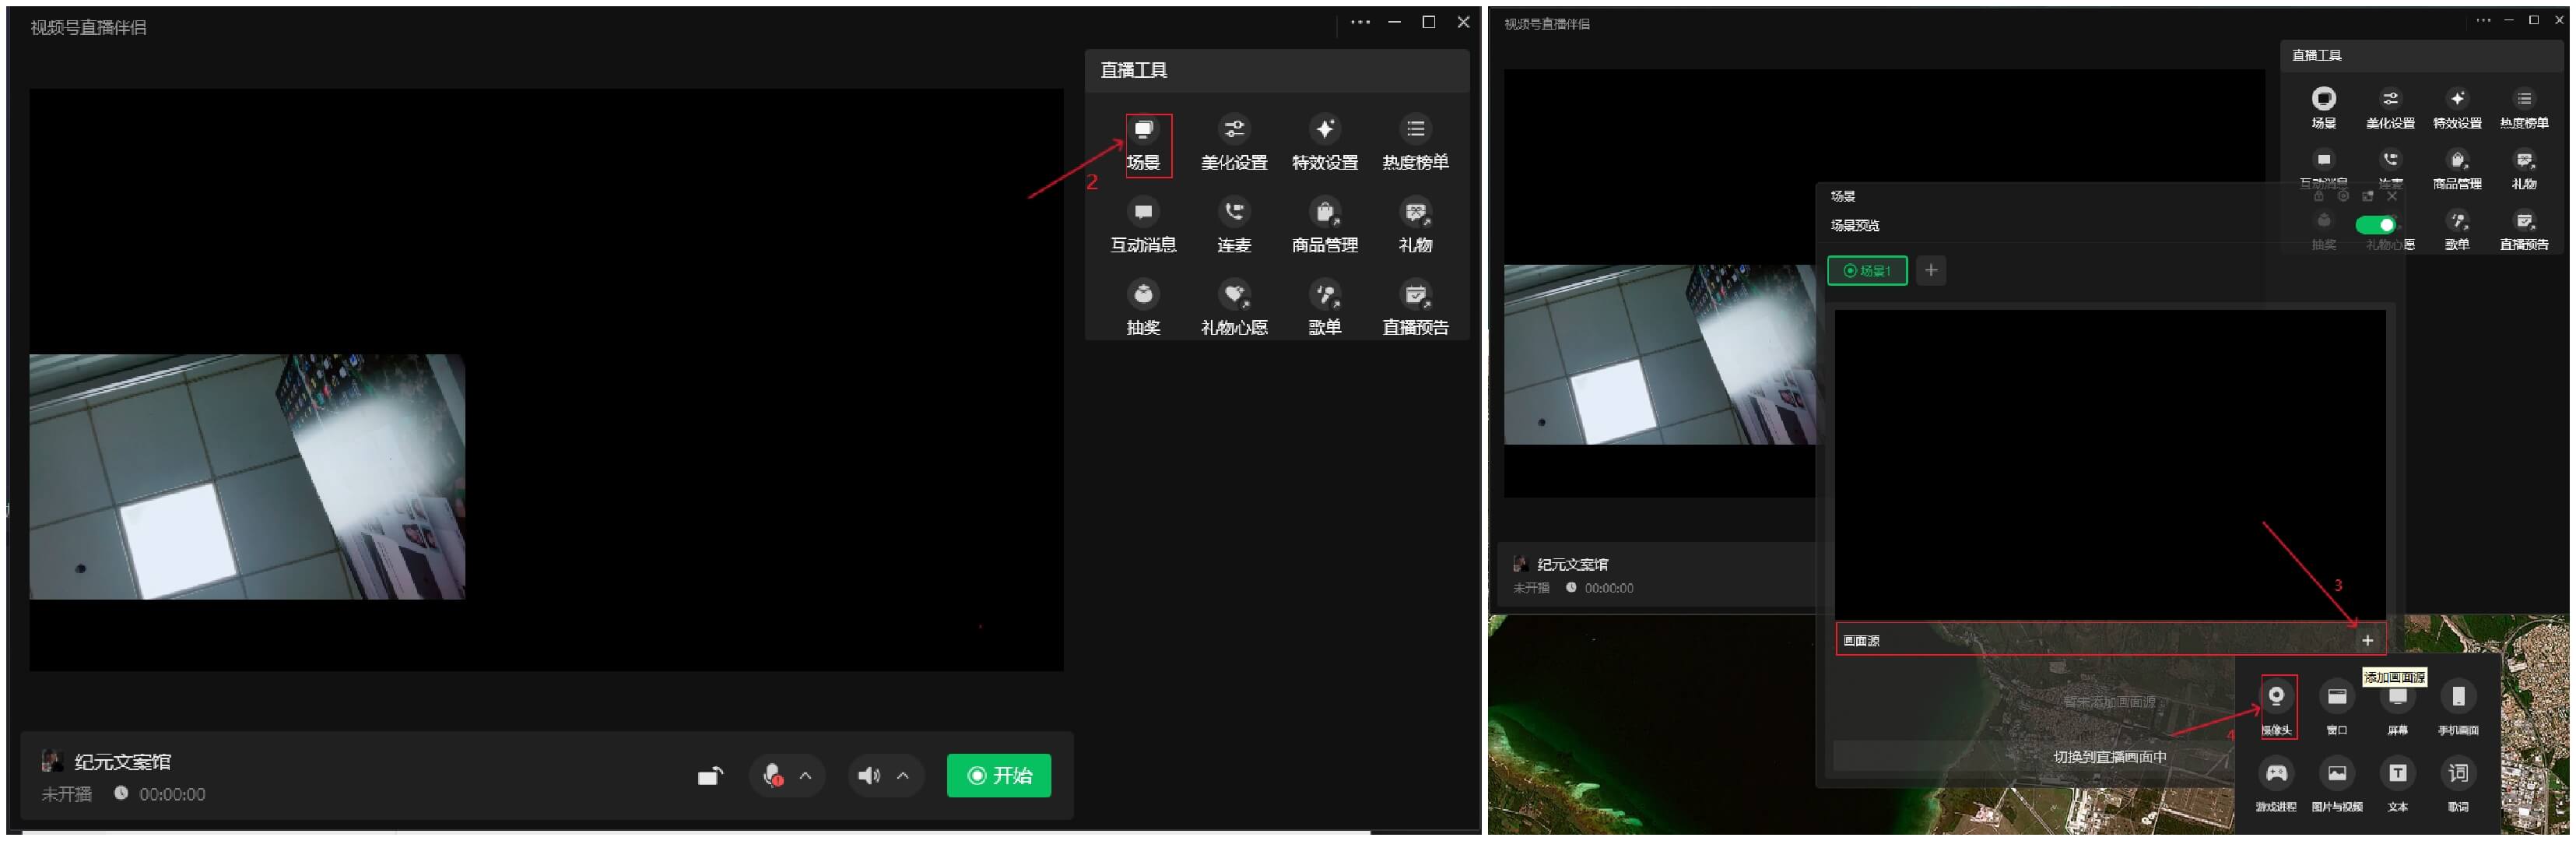Viewport: 2576px width, 841px height.
Task: Click the 未开播 status text in left window
Action: click(66, 794)
